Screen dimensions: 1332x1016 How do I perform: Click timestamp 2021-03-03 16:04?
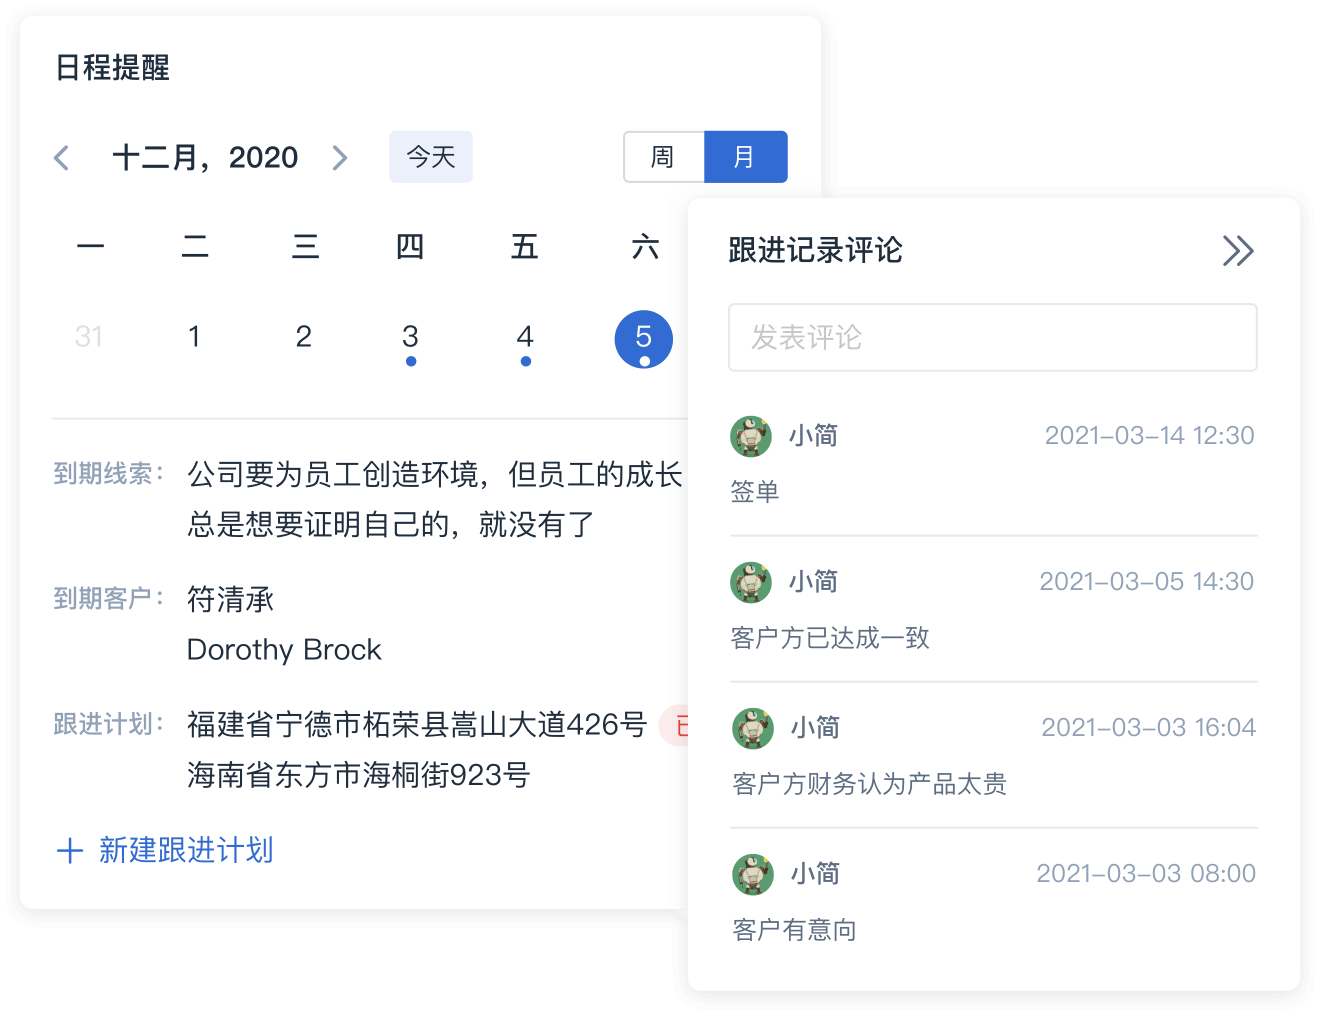1148,728
